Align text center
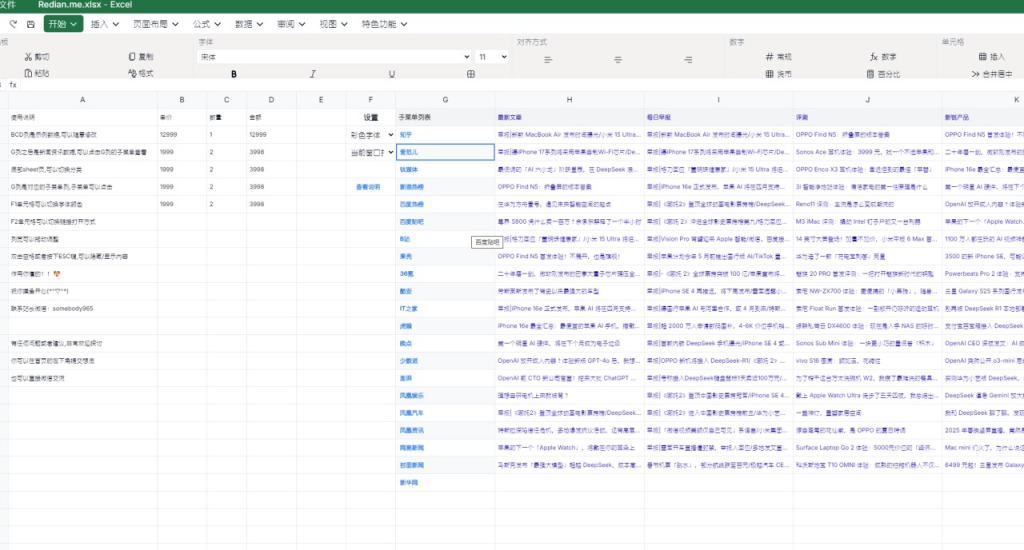This screenshot has width=1024, height=550. (x=618, y=59)
